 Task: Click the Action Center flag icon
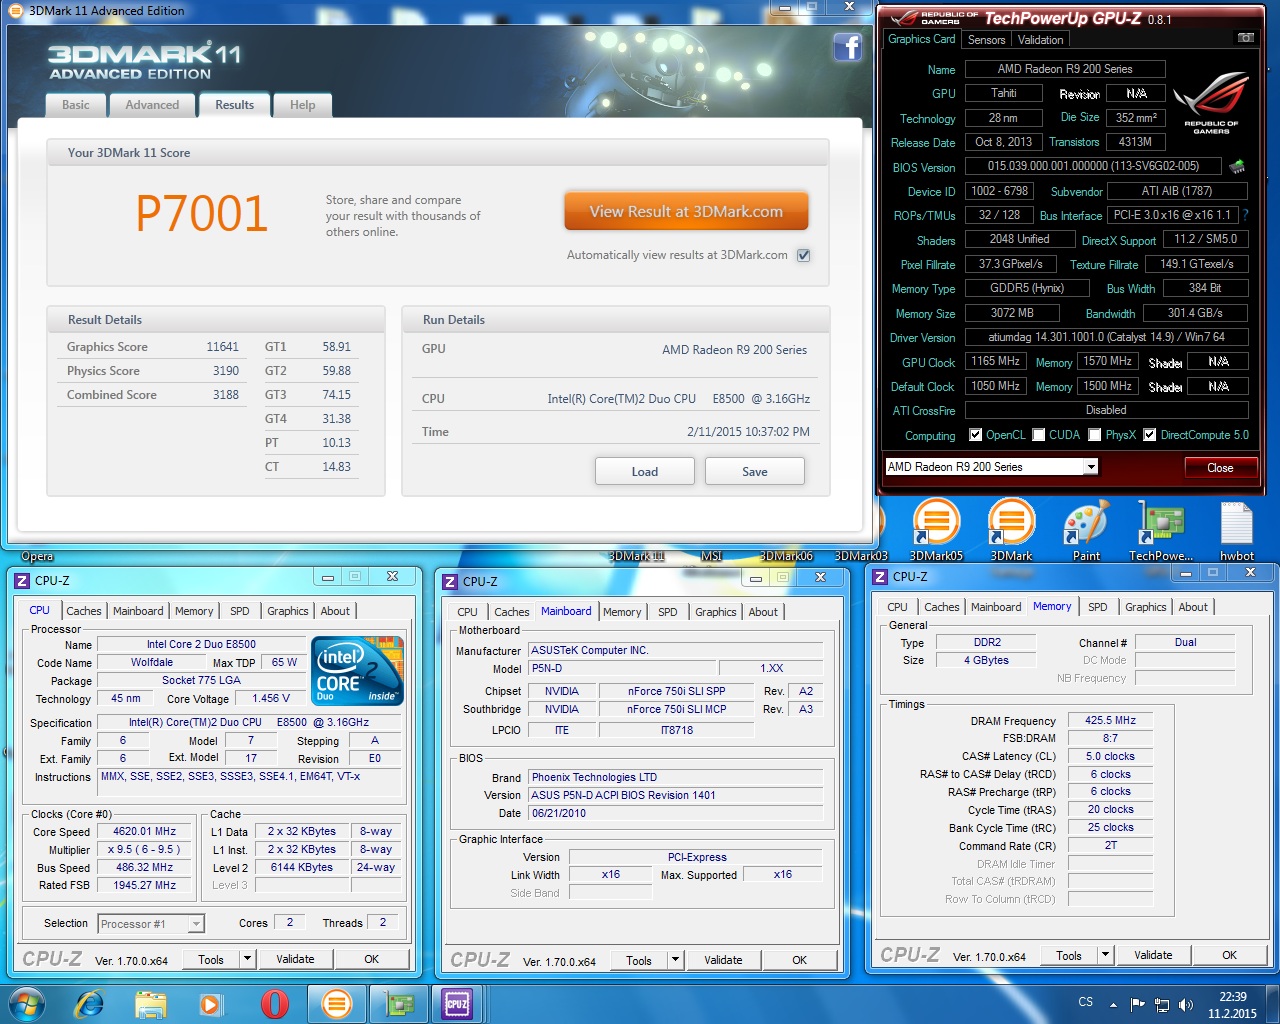pyautogui.click(x=1137, y=1005)
